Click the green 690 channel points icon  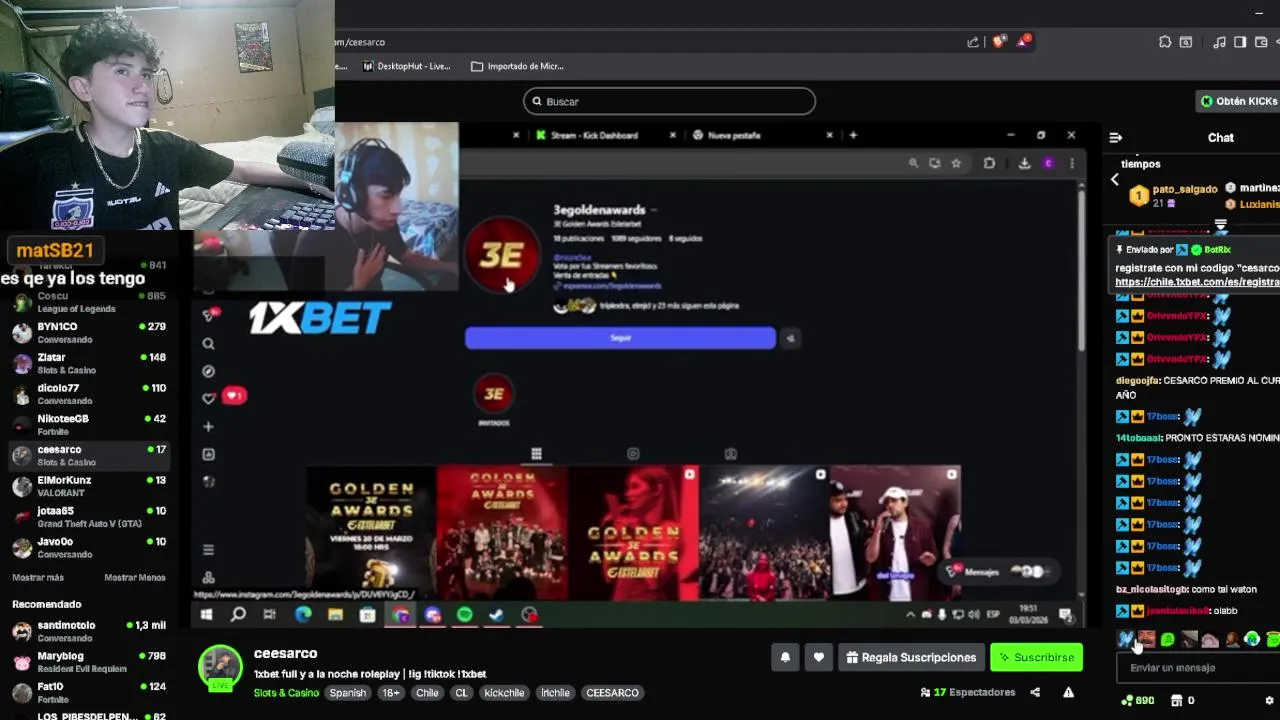pos(1138,700)
